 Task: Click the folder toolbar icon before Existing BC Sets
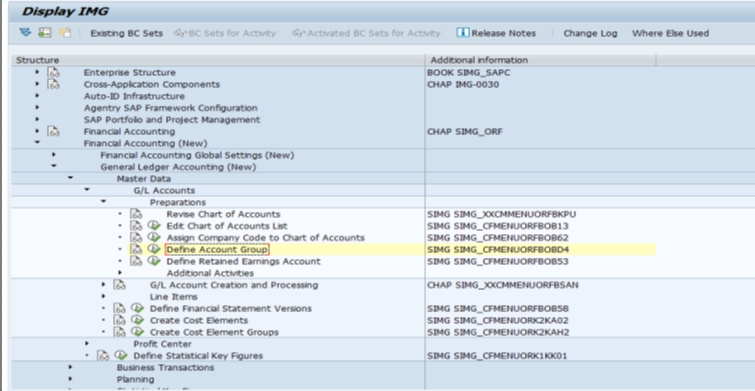pos(65,33)
